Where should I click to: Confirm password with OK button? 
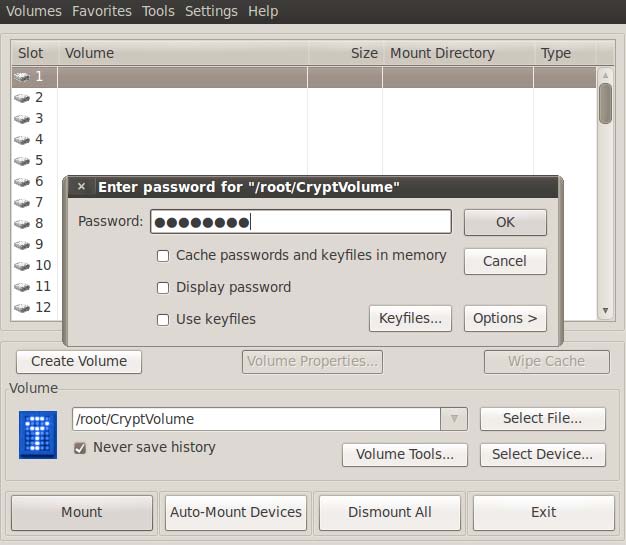505,222
